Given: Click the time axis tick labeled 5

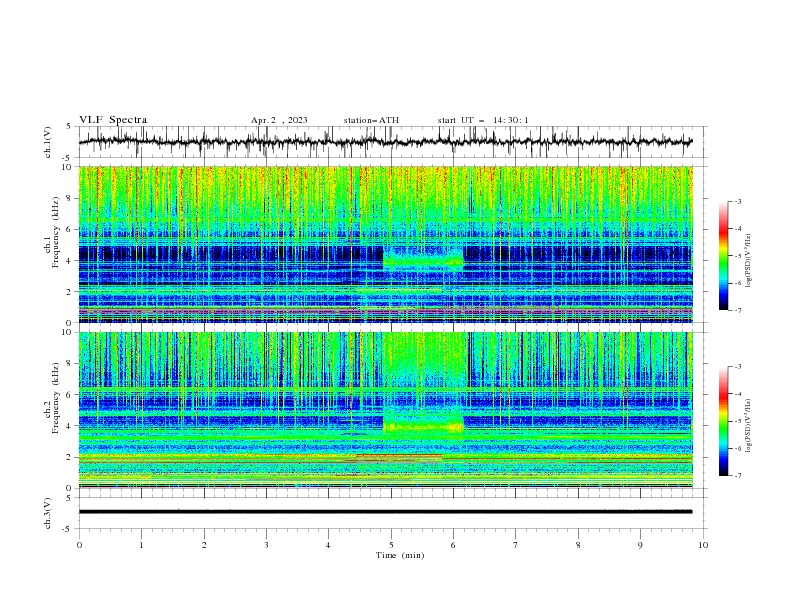Looking at the screenshot, I should (391, 545).
